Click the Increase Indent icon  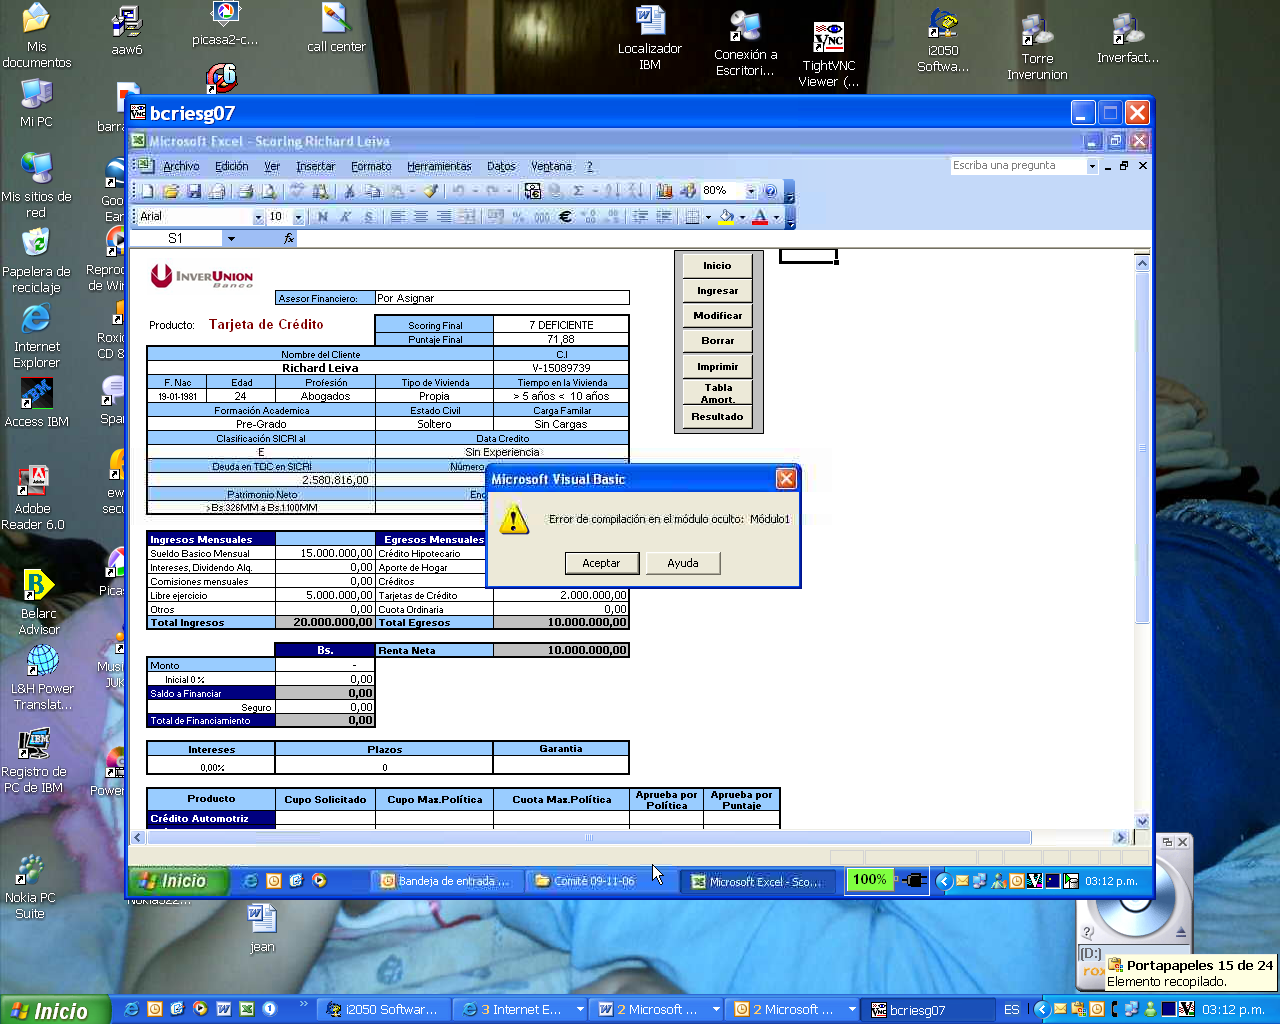(x=663, y=216)
